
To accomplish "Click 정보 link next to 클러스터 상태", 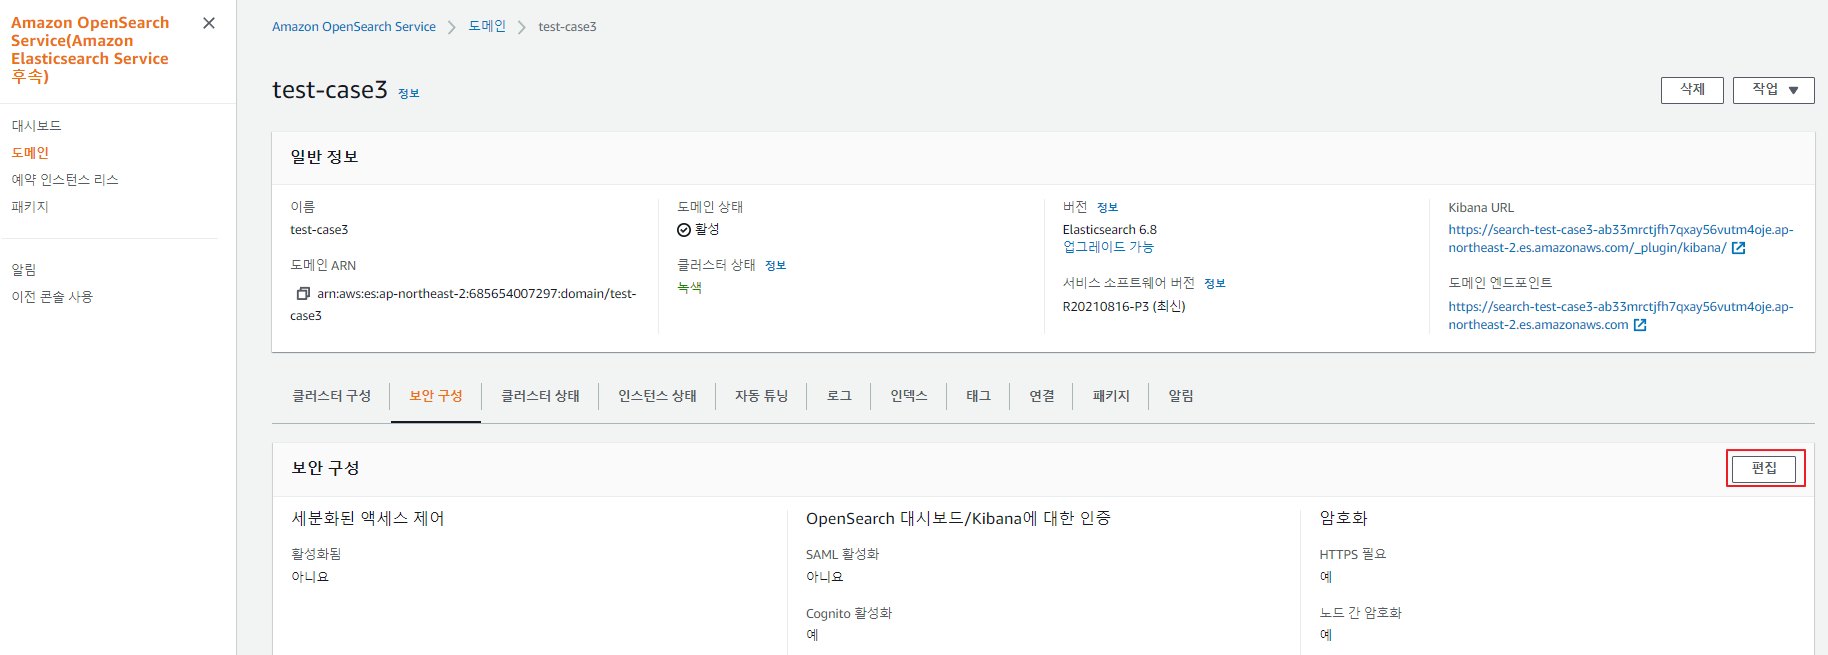I will [776, 266].
